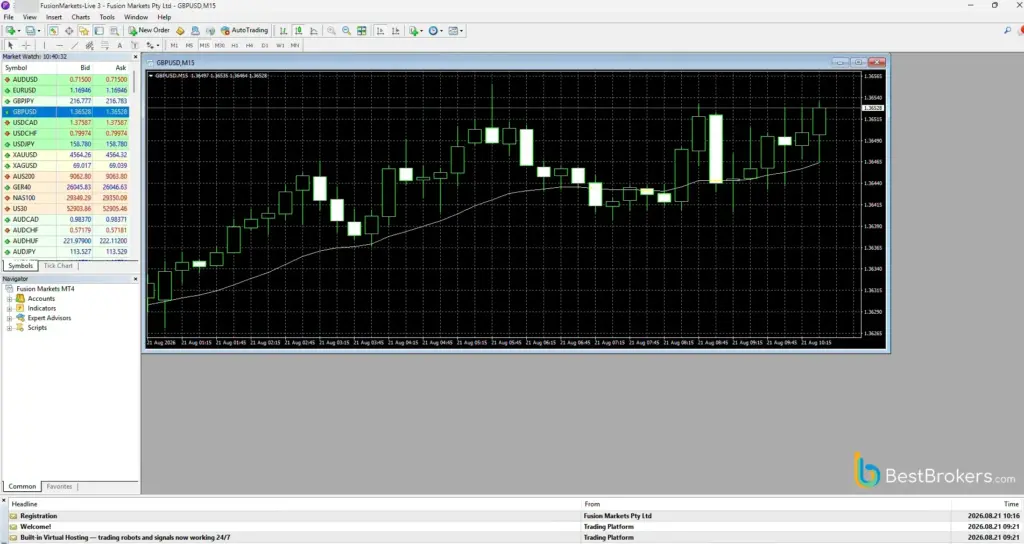Select the Draw horizontal line tool
The height and width of the screenshot is (544, 1024).
click(59, 45)
